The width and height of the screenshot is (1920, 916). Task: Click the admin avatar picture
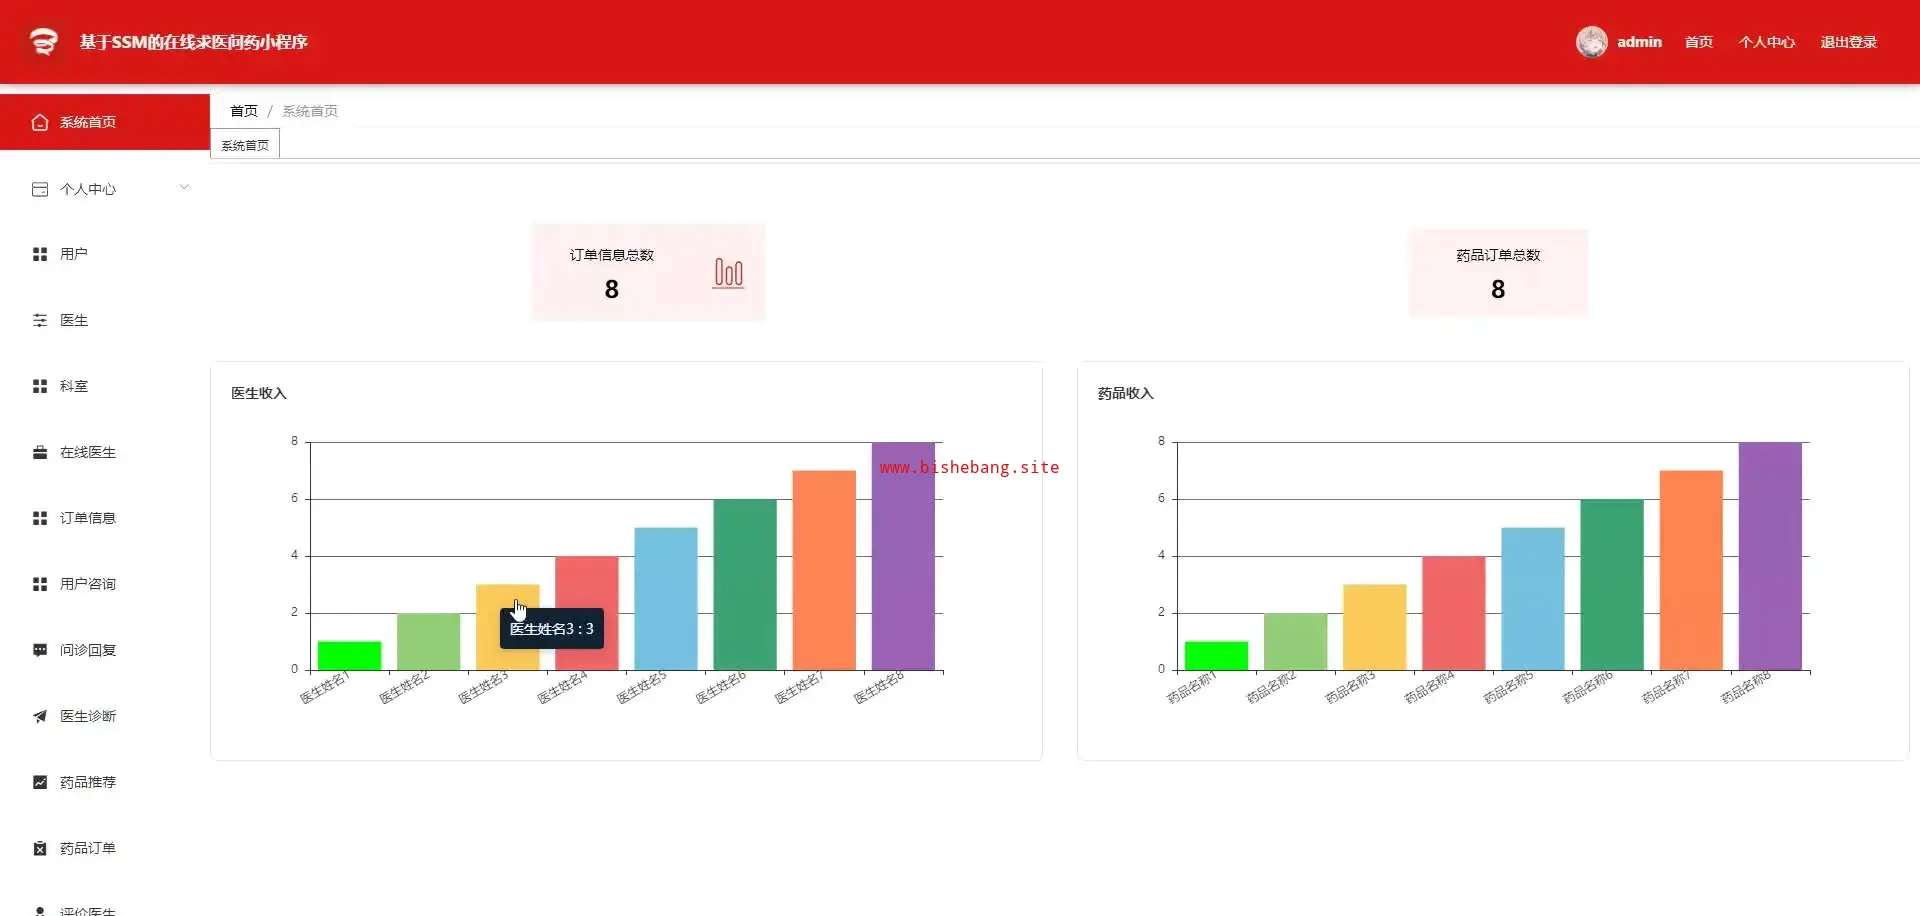coord(1592,42)
